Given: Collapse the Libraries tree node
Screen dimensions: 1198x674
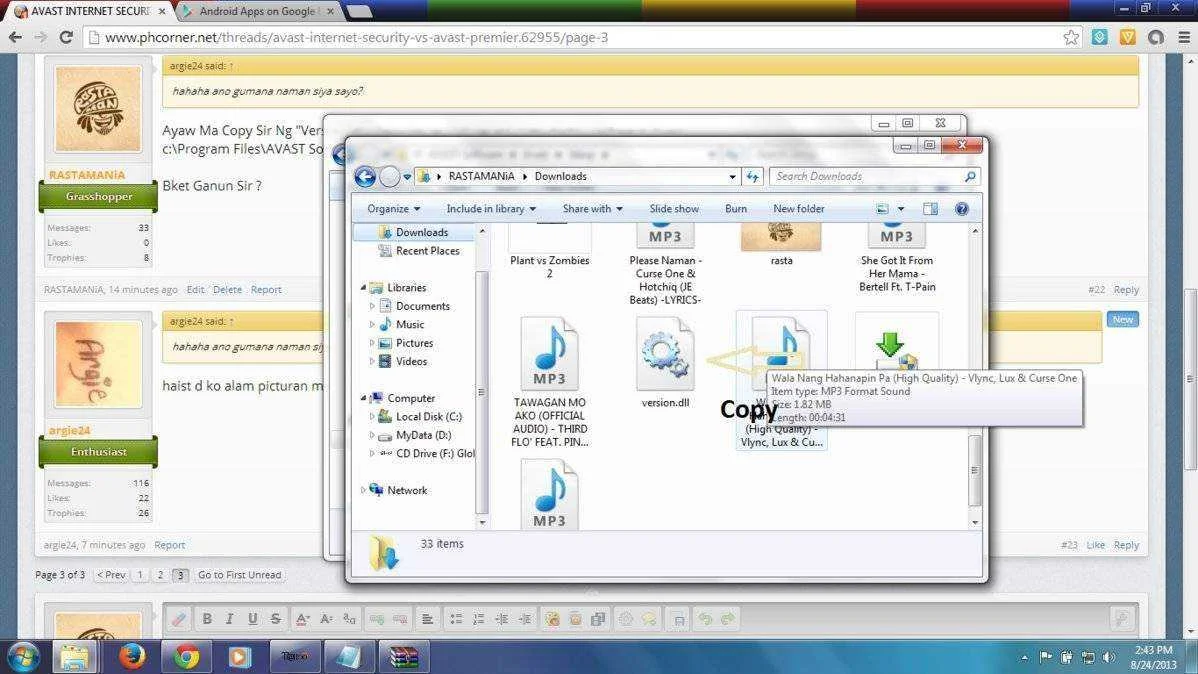Looking at the screenshot, I should [364, 287].
